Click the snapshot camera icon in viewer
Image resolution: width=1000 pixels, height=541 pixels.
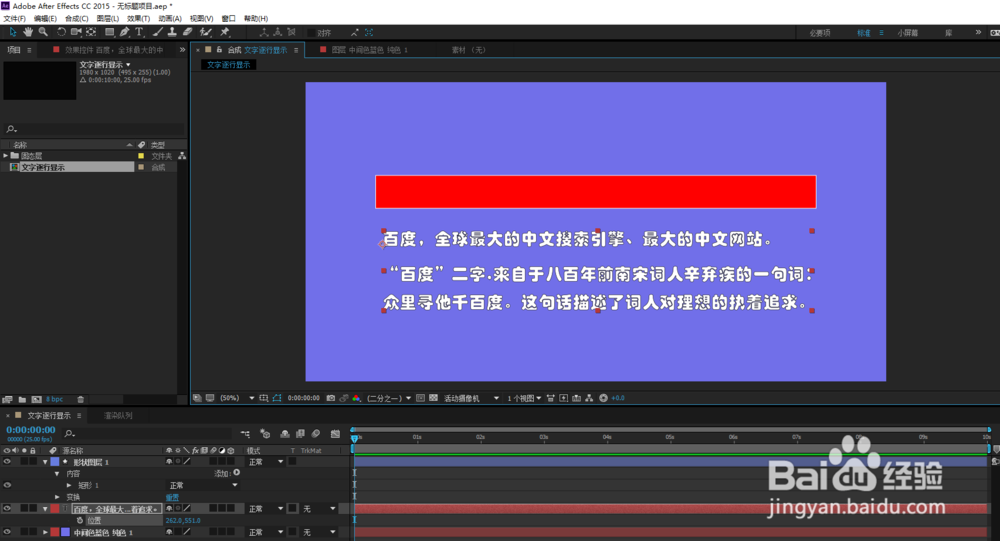point(330,398)
